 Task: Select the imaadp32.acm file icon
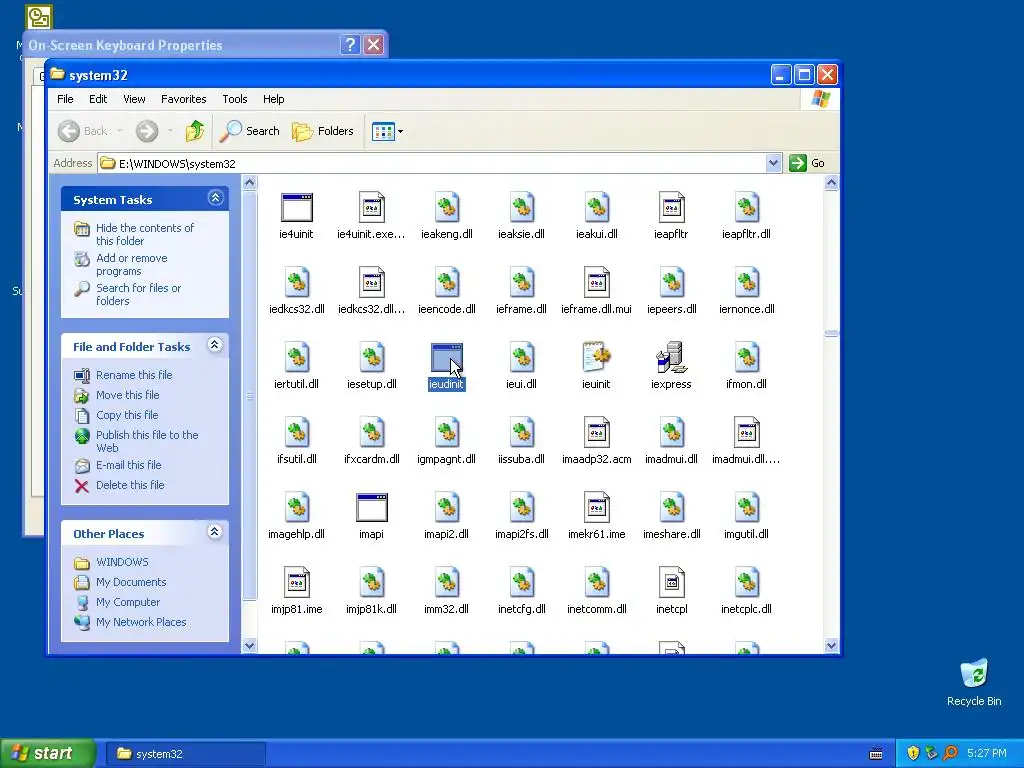pos(596,433)
